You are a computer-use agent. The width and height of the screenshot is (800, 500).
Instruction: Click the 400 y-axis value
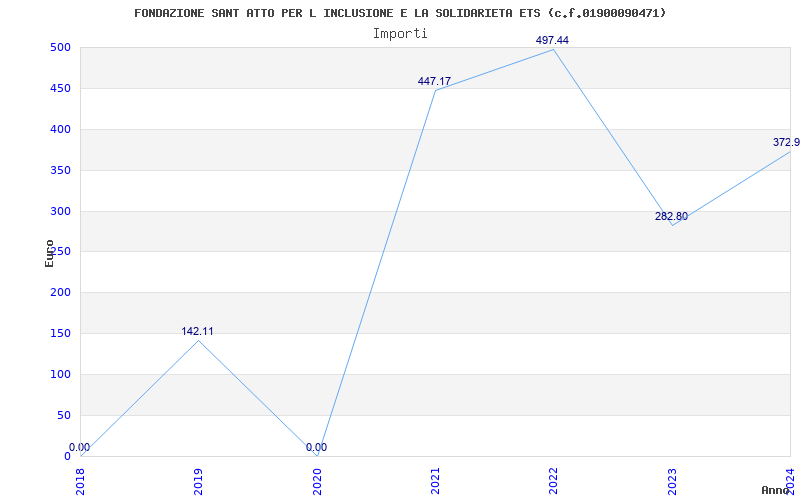point(60,130)
